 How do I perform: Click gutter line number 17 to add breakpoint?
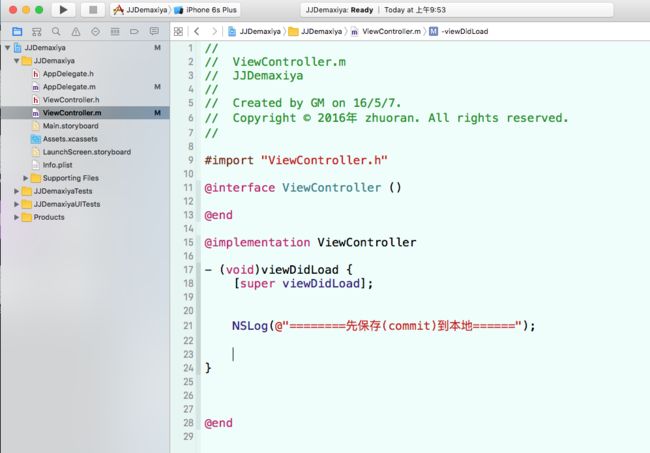click(x=188, y=270)
